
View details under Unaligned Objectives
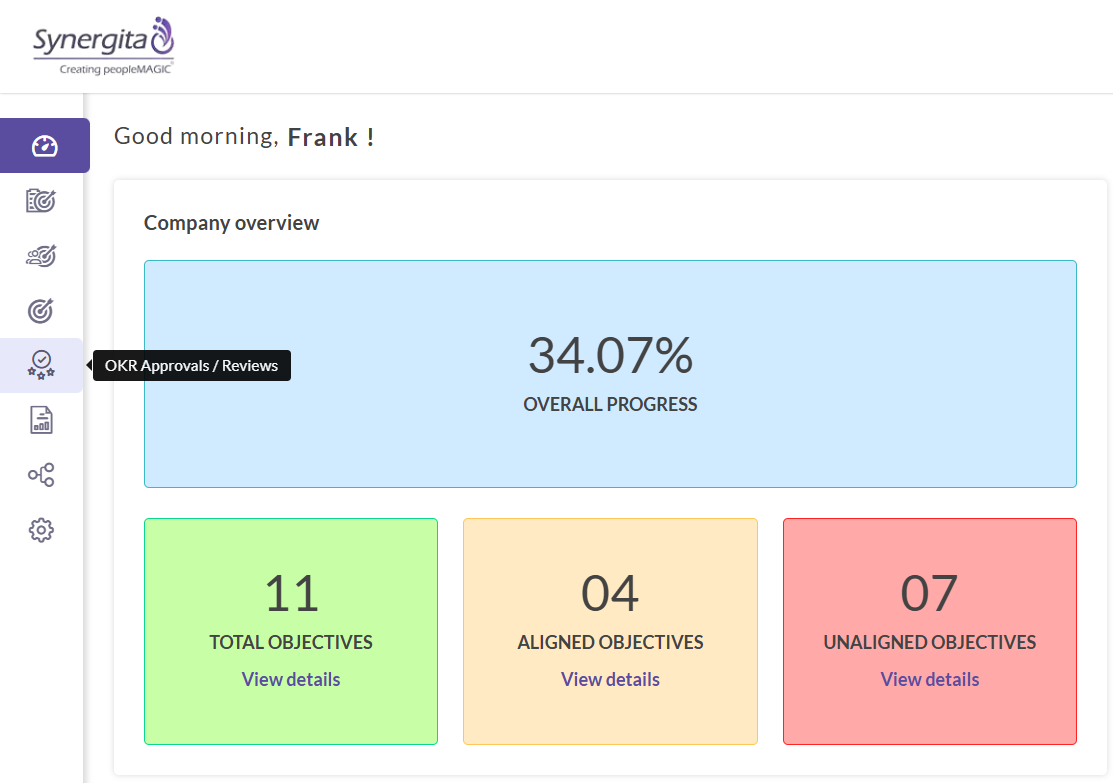coord(930,679)
